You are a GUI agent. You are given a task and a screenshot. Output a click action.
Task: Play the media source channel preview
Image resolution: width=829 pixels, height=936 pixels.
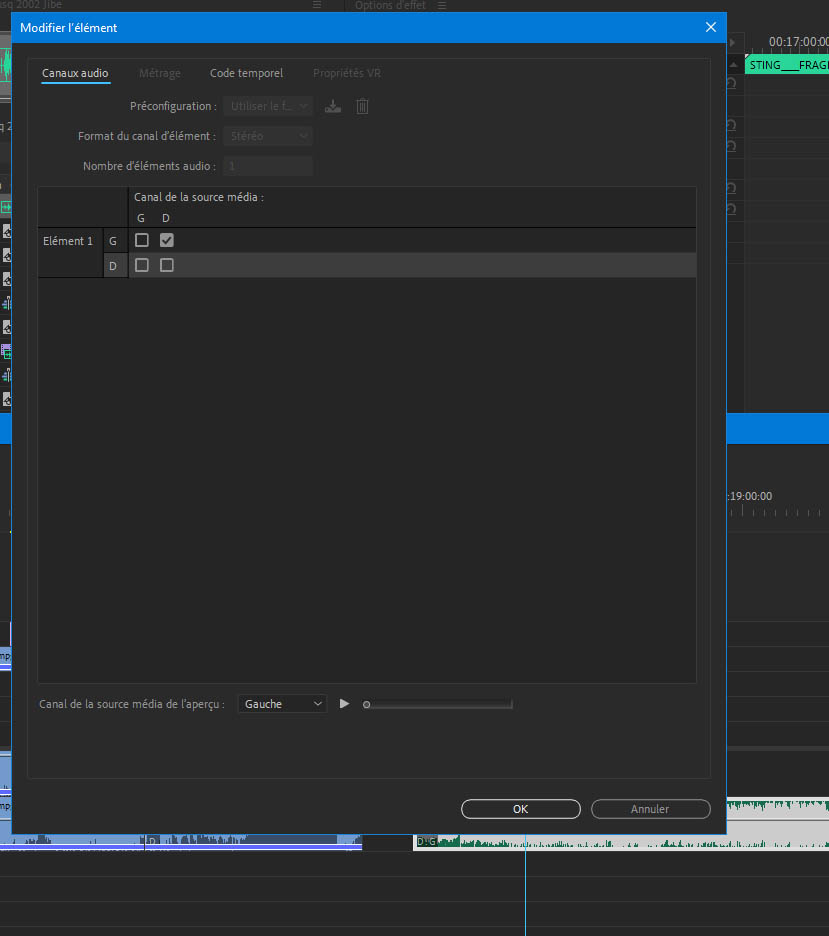click(344, 704)
